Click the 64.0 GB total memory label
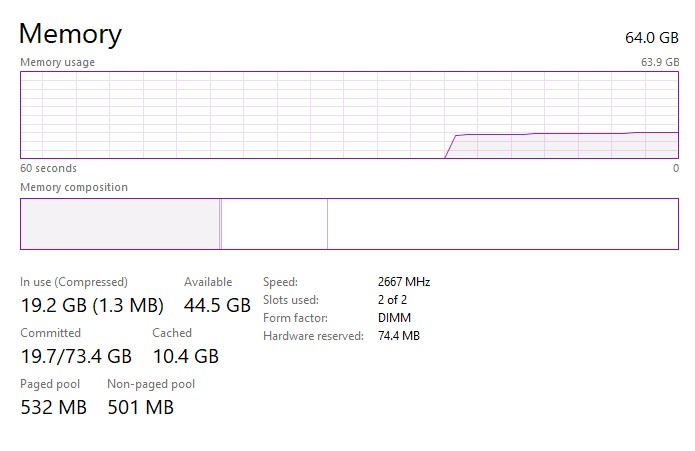 652,38
